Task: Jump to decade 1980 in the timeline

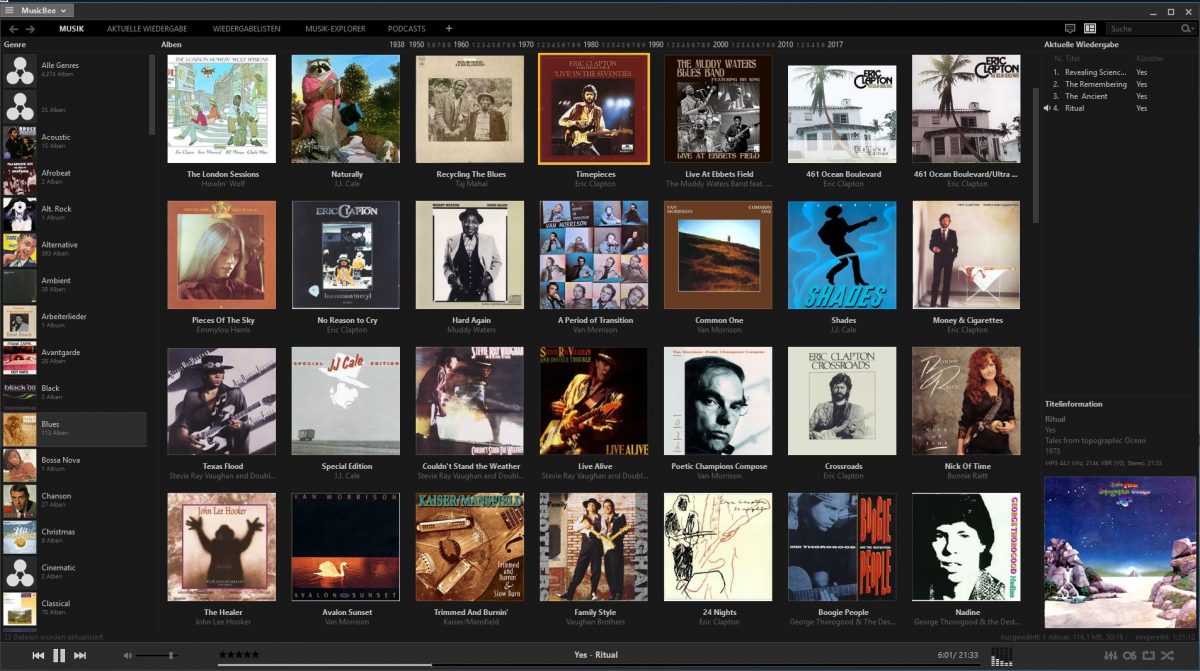Action: tap(591, 45)
